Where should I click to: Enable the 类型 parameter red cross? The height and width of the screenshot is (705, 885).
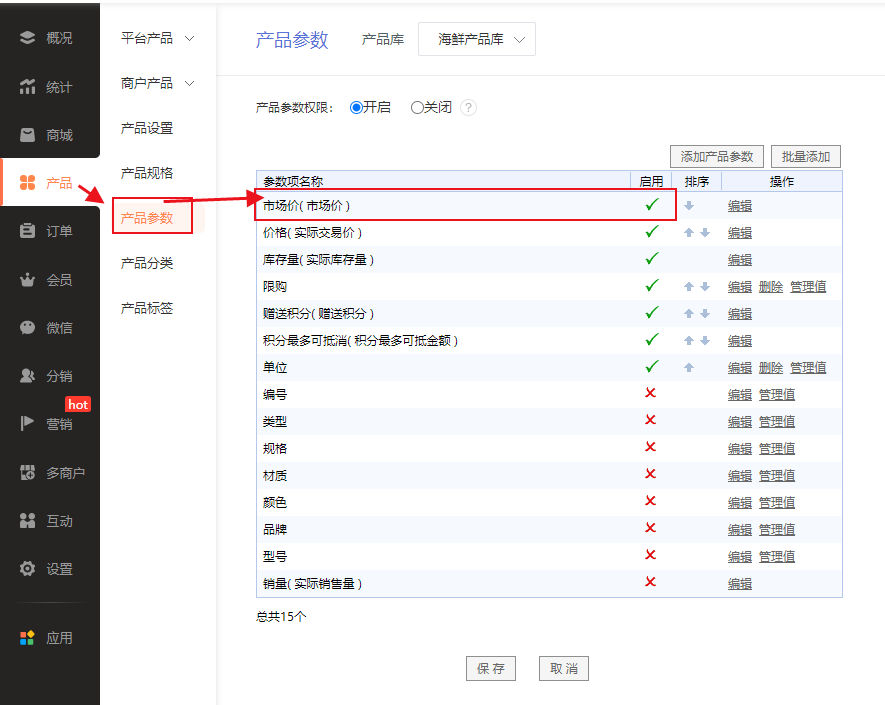(650, 420)
